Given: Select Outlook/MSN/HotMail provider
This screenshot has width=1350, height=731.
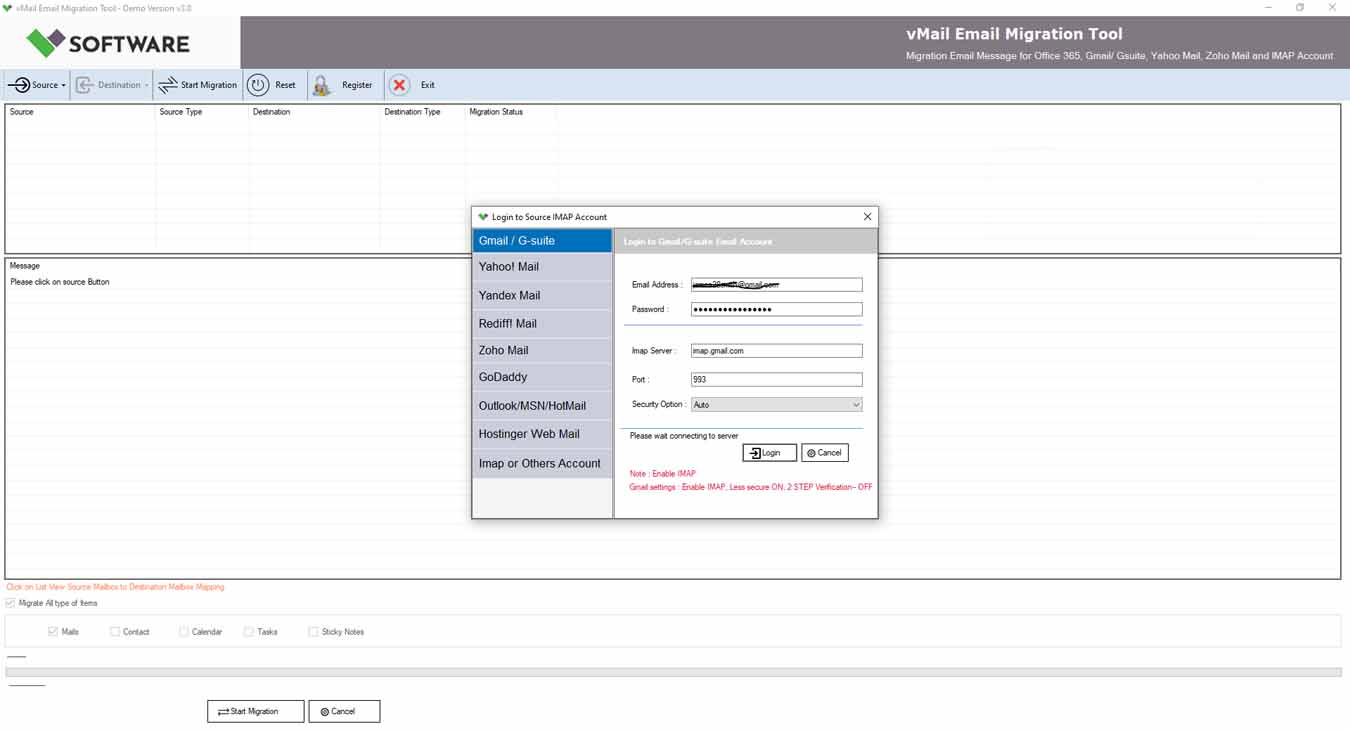Looking at the screenshot, I should point(542,405).
